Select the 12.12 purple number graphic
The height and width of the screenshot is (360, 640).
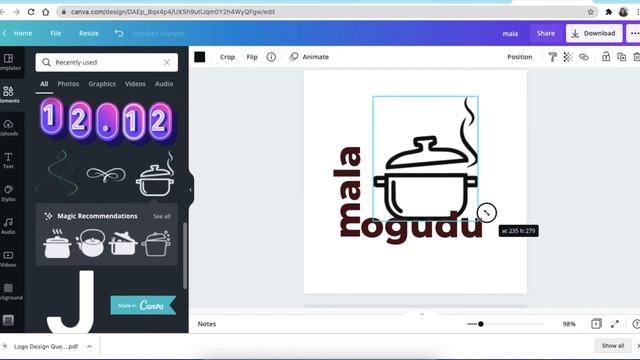pyautogui.click(x=106, y=120)
